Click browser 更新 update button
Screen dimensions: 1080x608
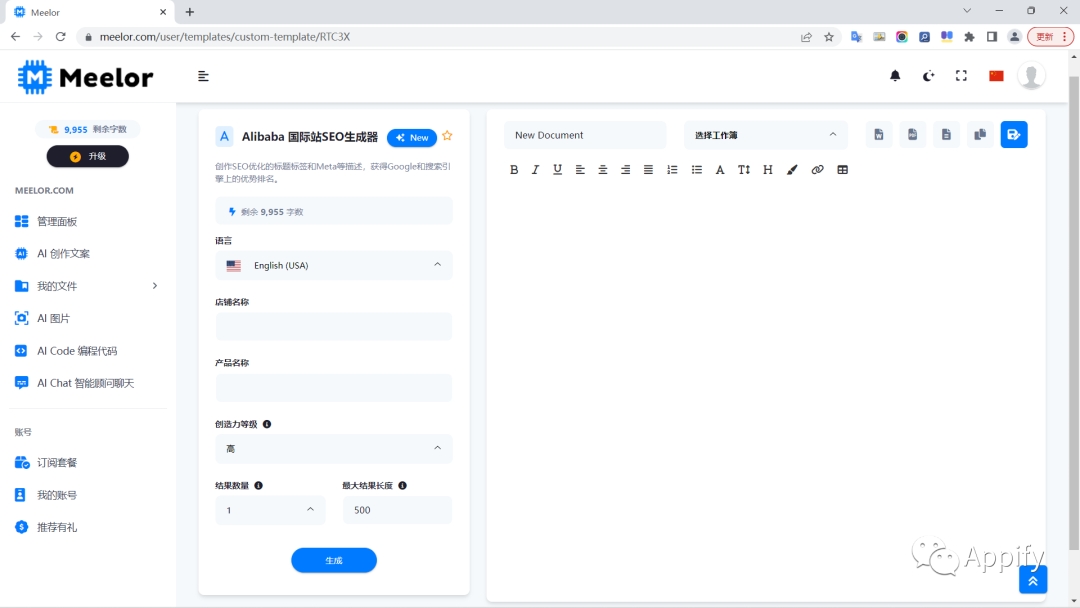[x=1050, y=37]
